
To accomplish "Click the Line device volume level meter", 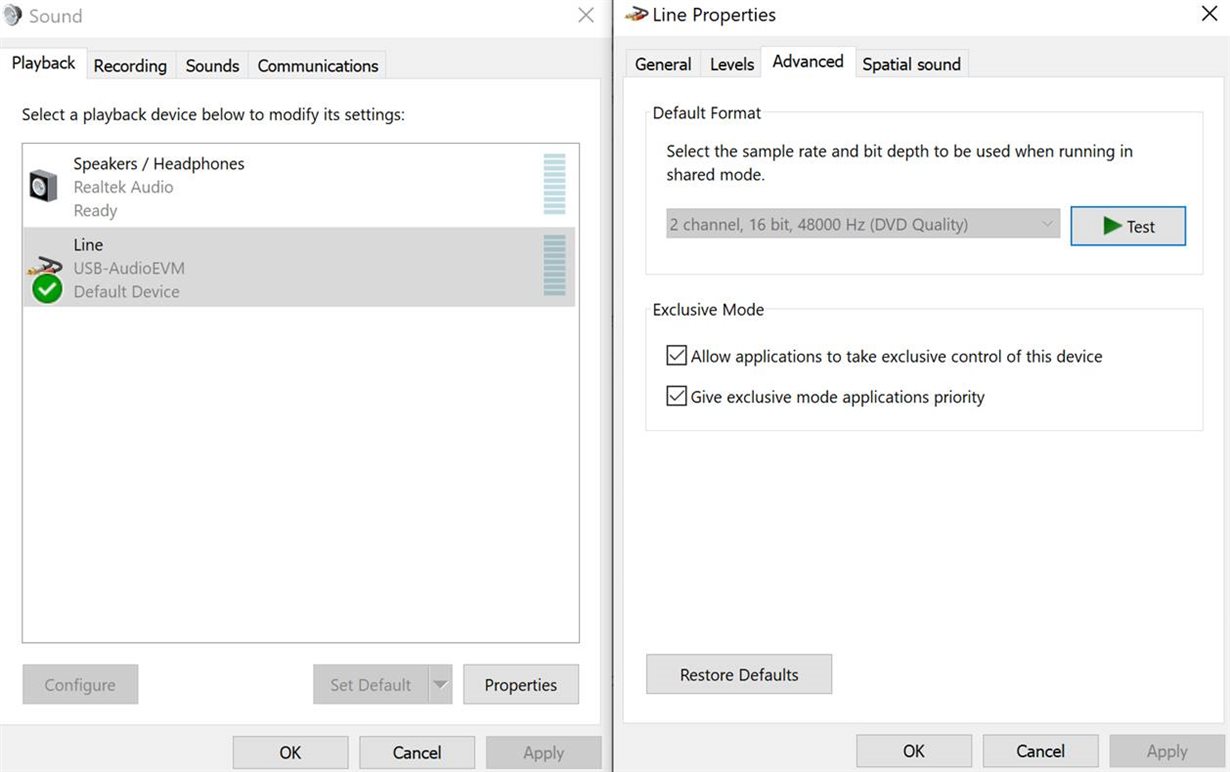I will (x=554, y=265).
